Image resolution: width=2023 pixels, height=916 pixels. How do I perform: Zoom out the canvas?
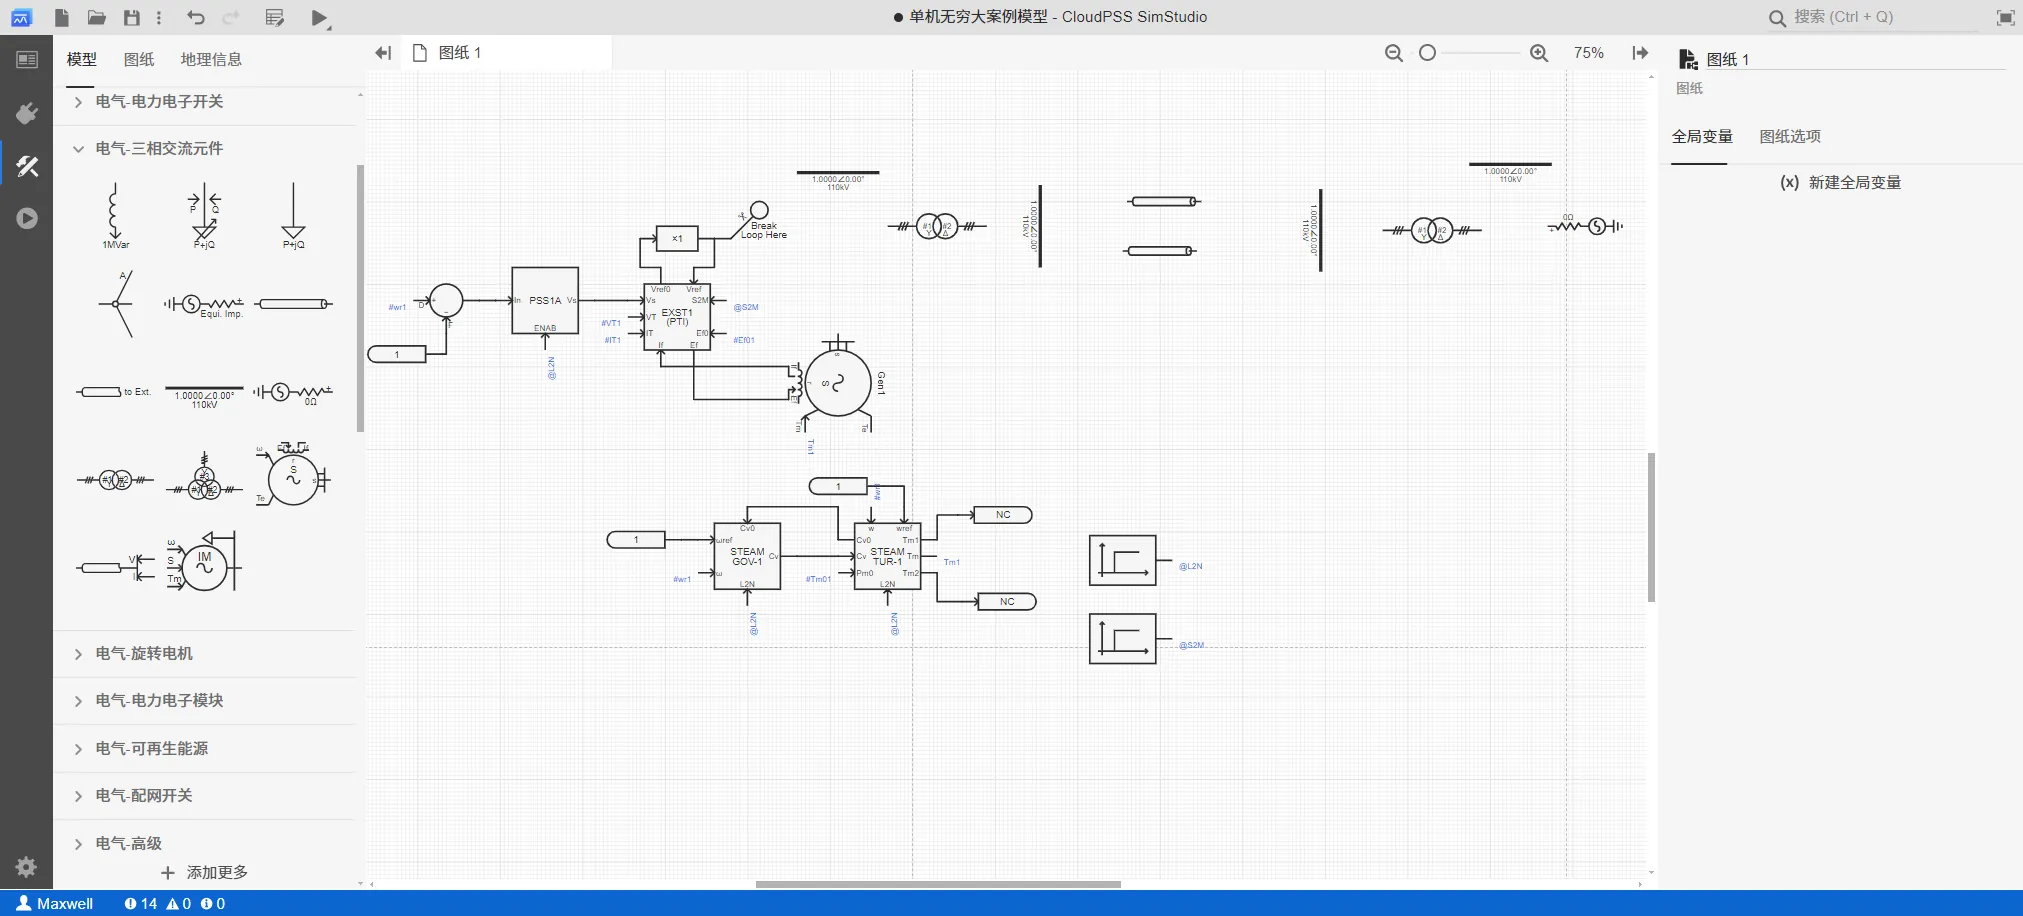pyautogui.click(x=1393, y=53)
